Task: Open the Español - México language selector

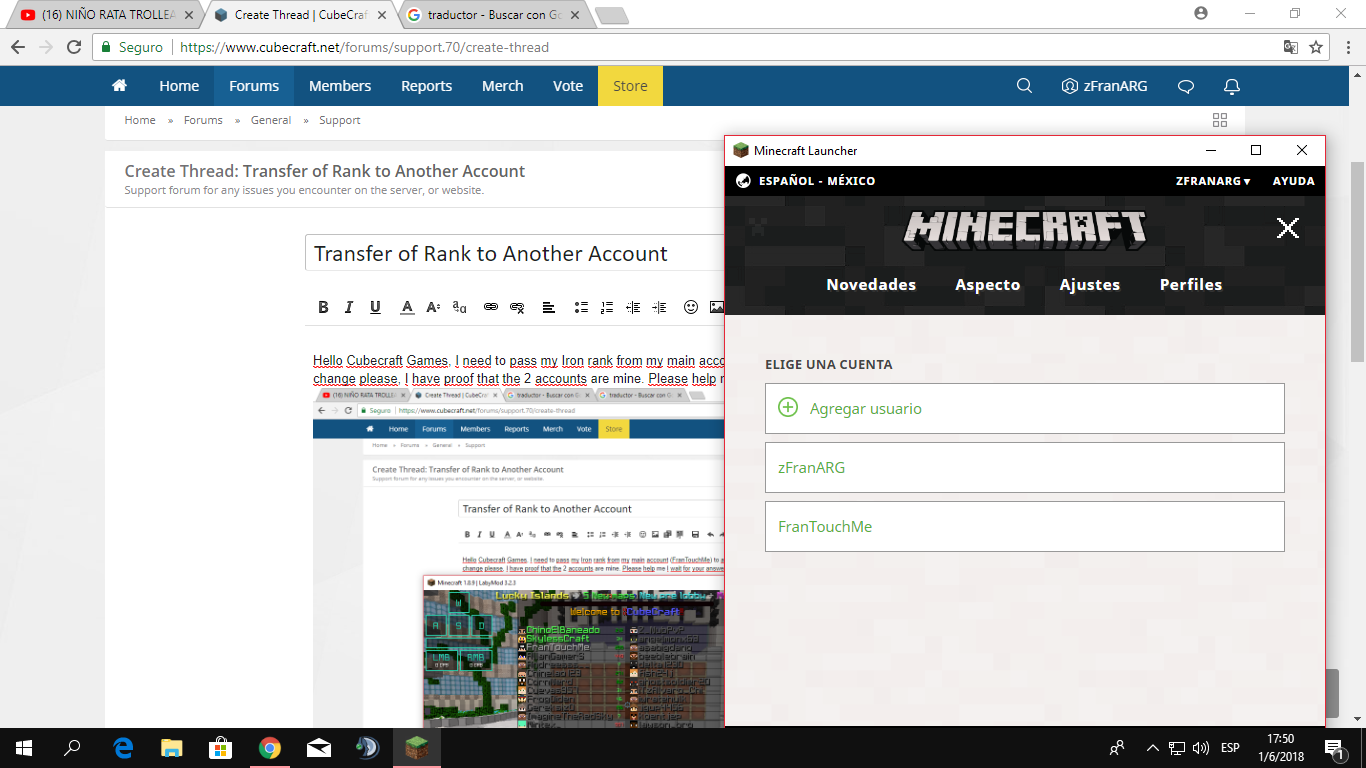Action: pos(806,181)
